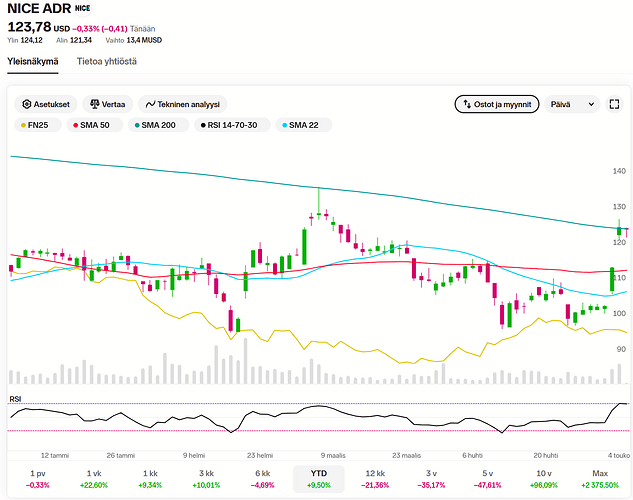This screenshot has width=633, height=500.
Task: Toggle the SMA 22 indicator chip
Action: pyautogui.click(x=304, y=125)
